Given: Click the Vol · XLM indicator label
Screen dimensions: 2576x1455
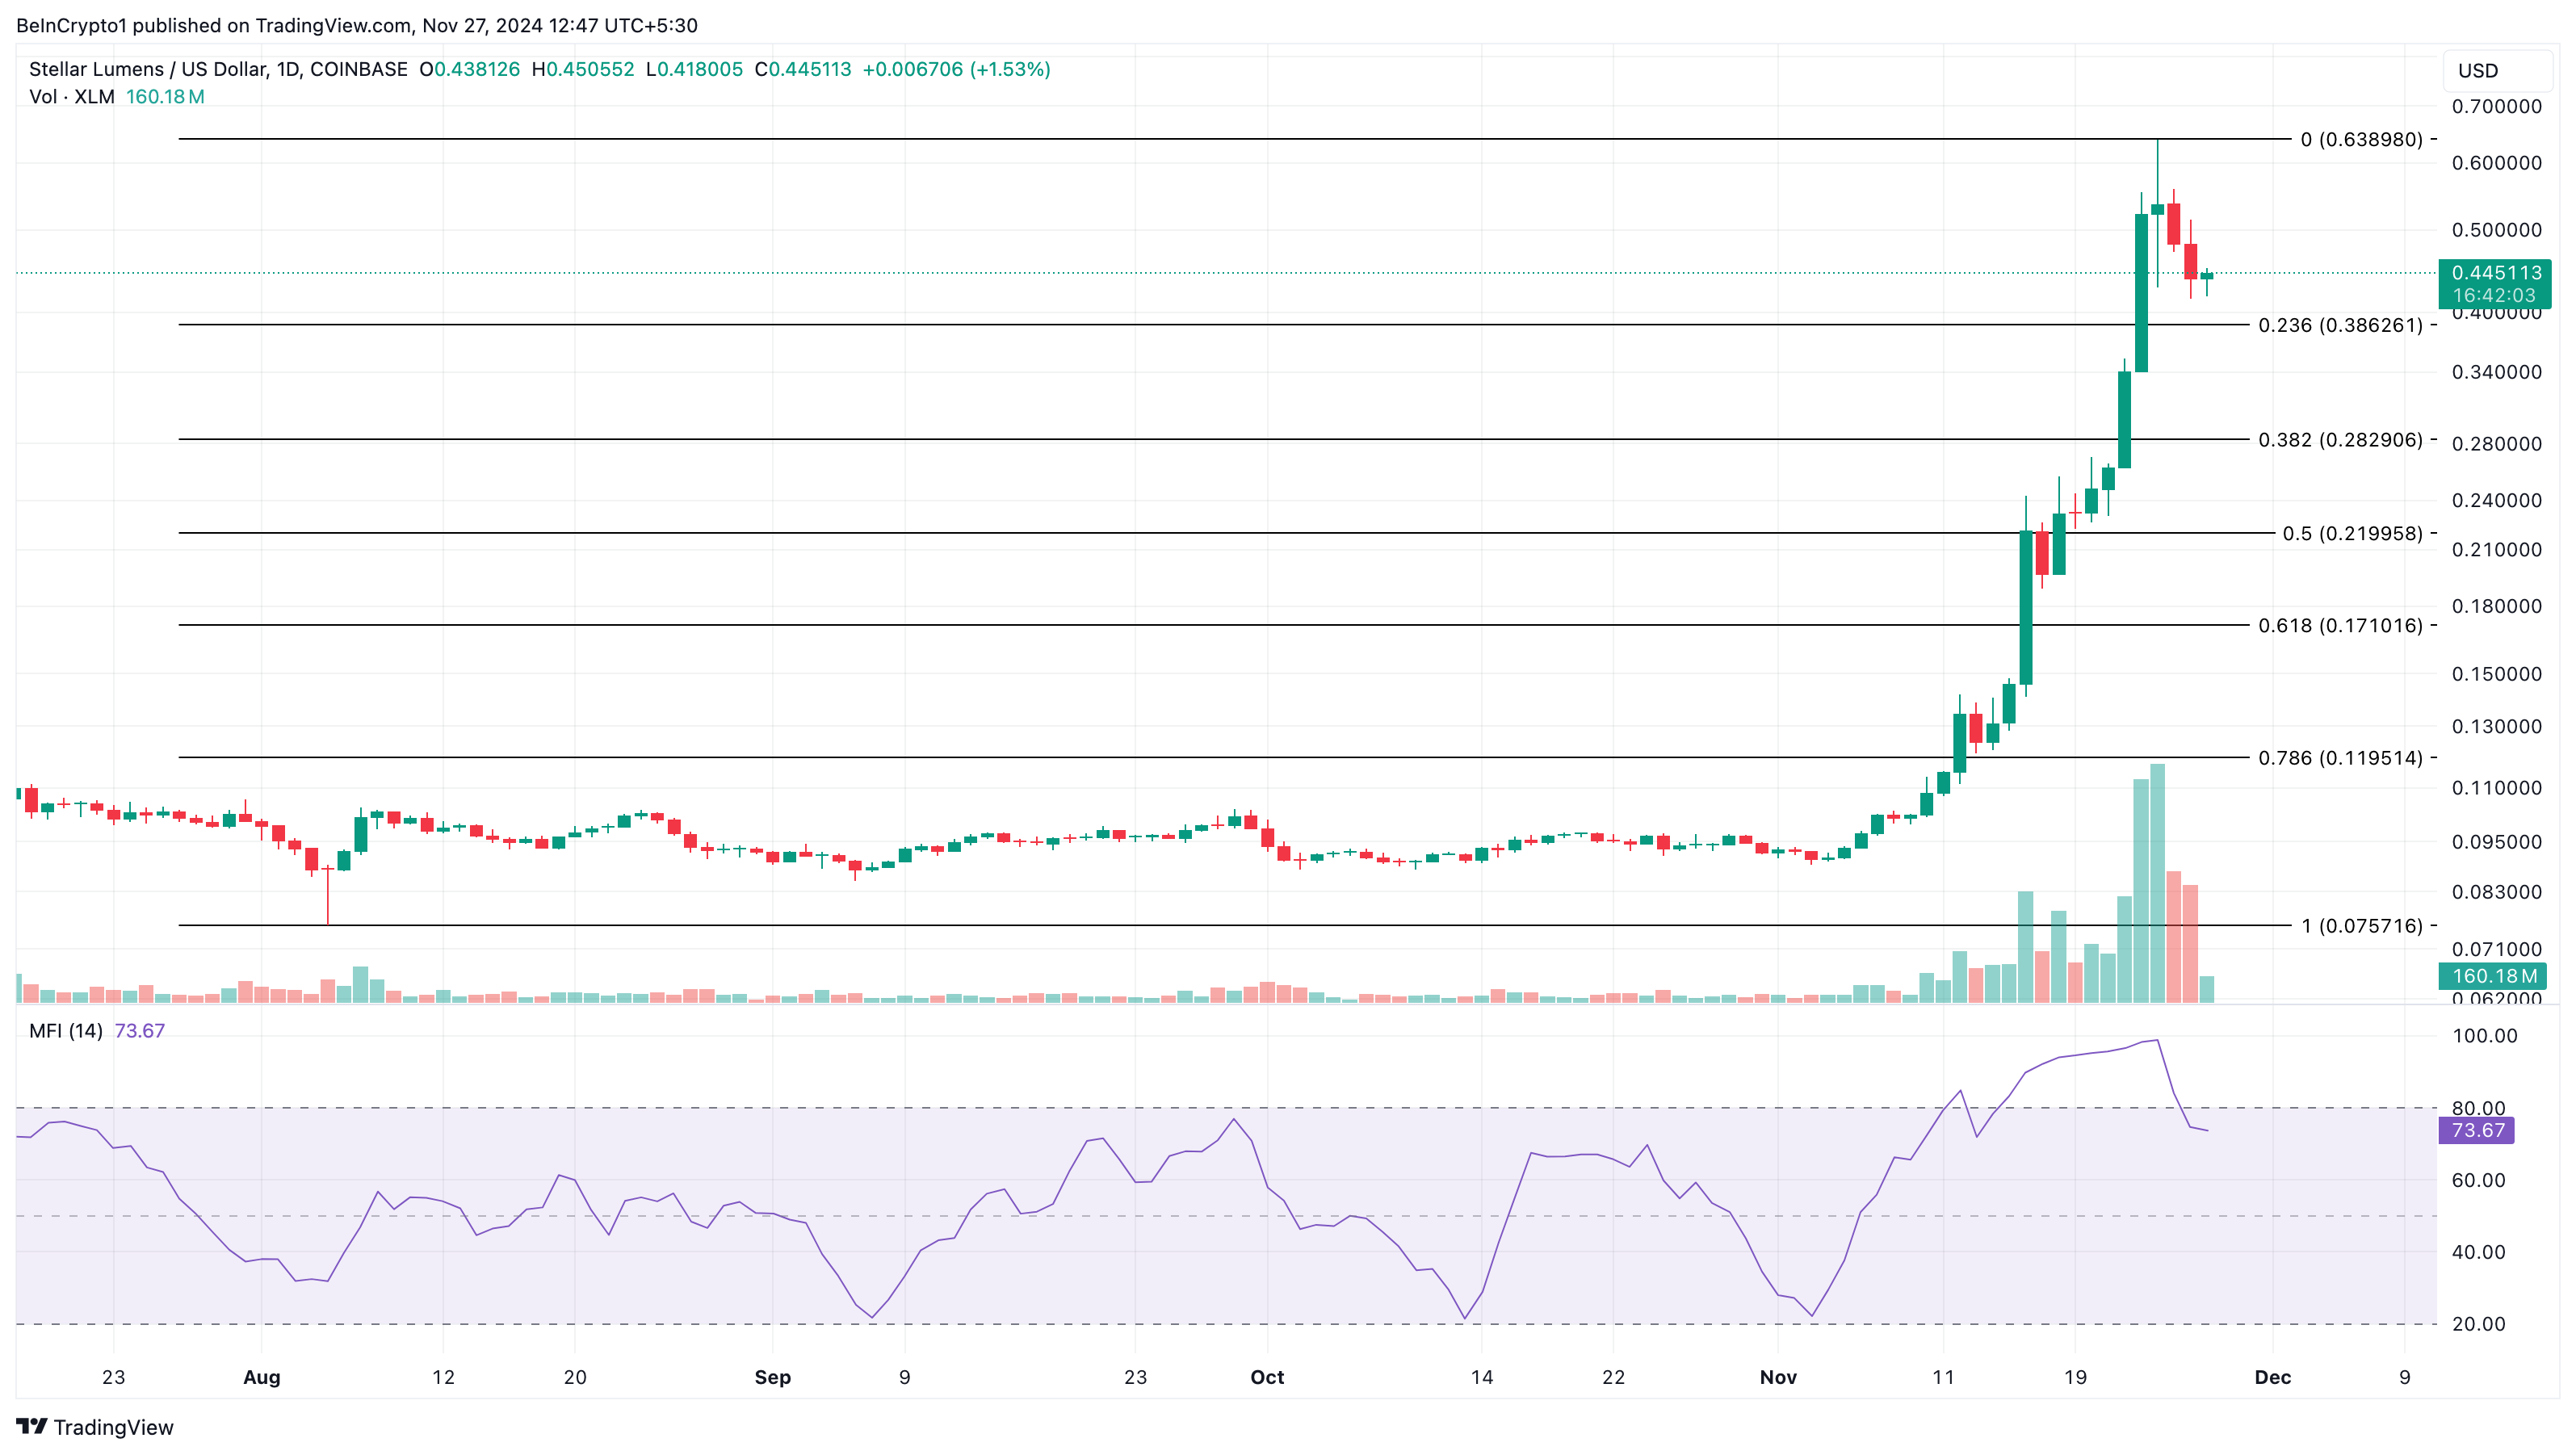Looking at the screenshot, I should (x=71, y=97).
